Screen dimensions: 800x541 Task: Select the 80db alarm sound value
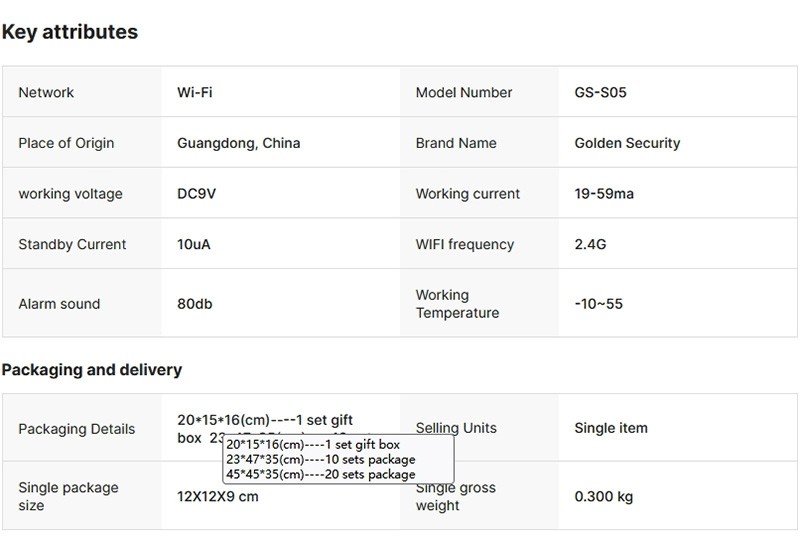[x=195, y=304]
